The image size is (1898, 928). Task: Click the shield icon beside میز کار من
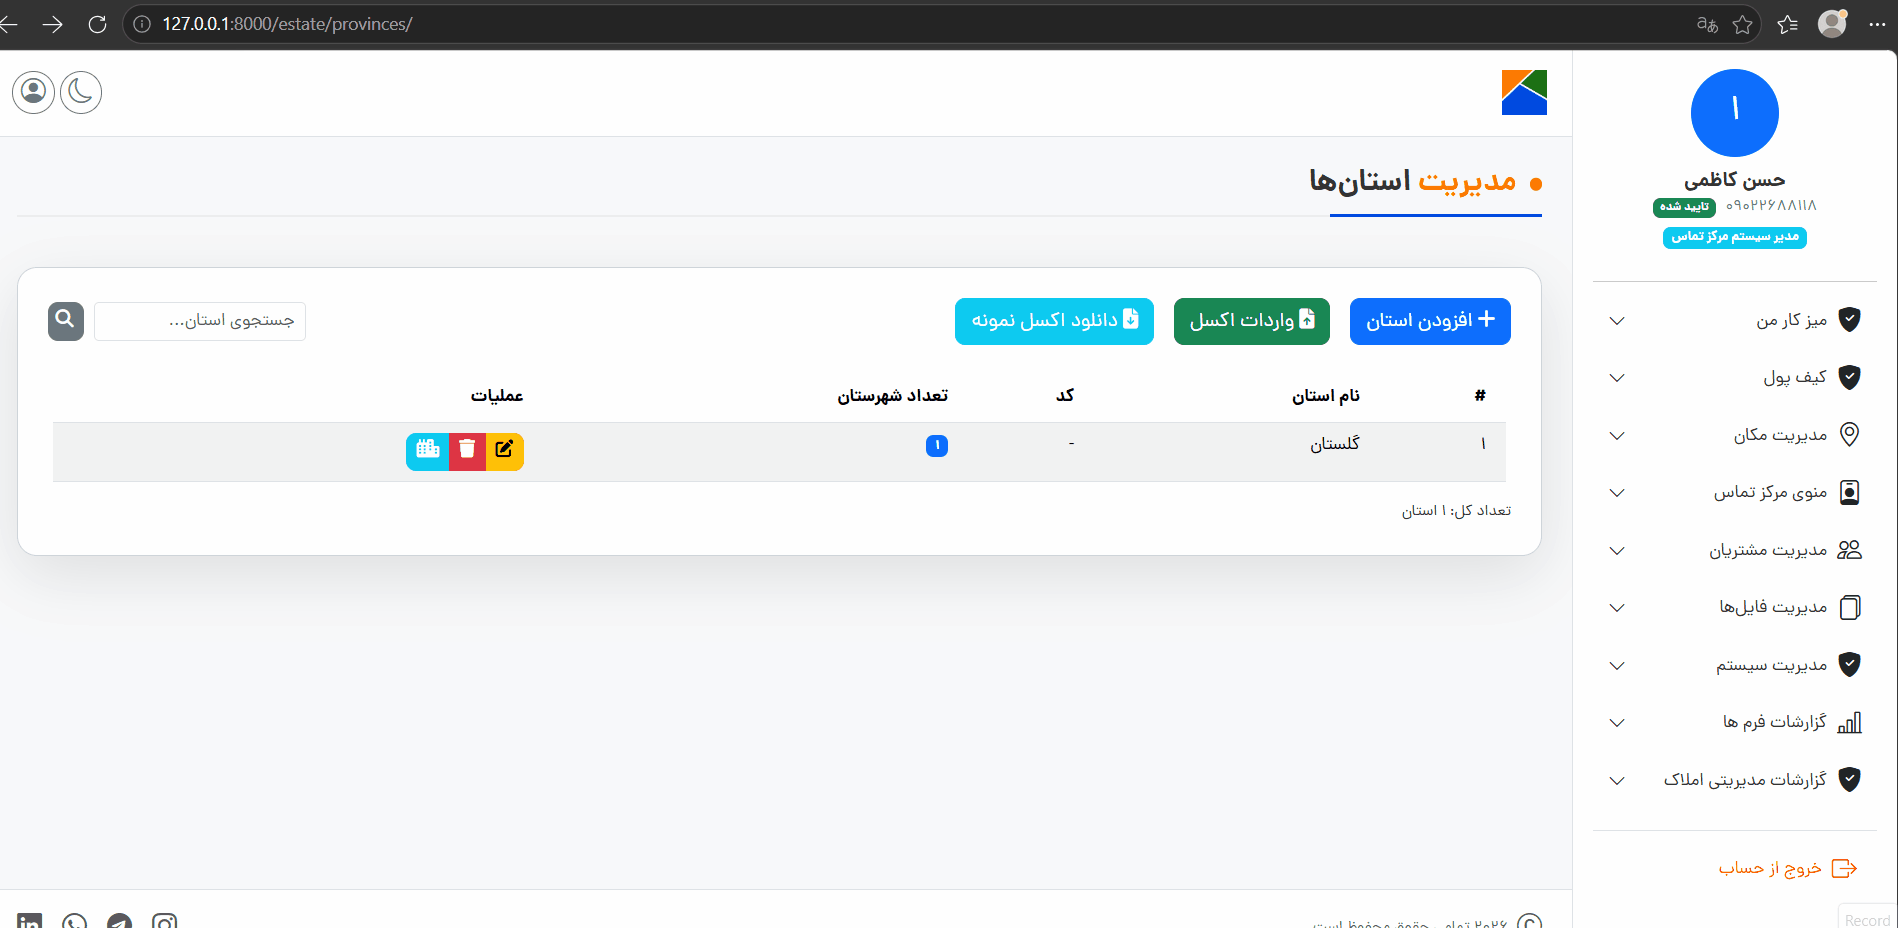[x=1850, y=320]
